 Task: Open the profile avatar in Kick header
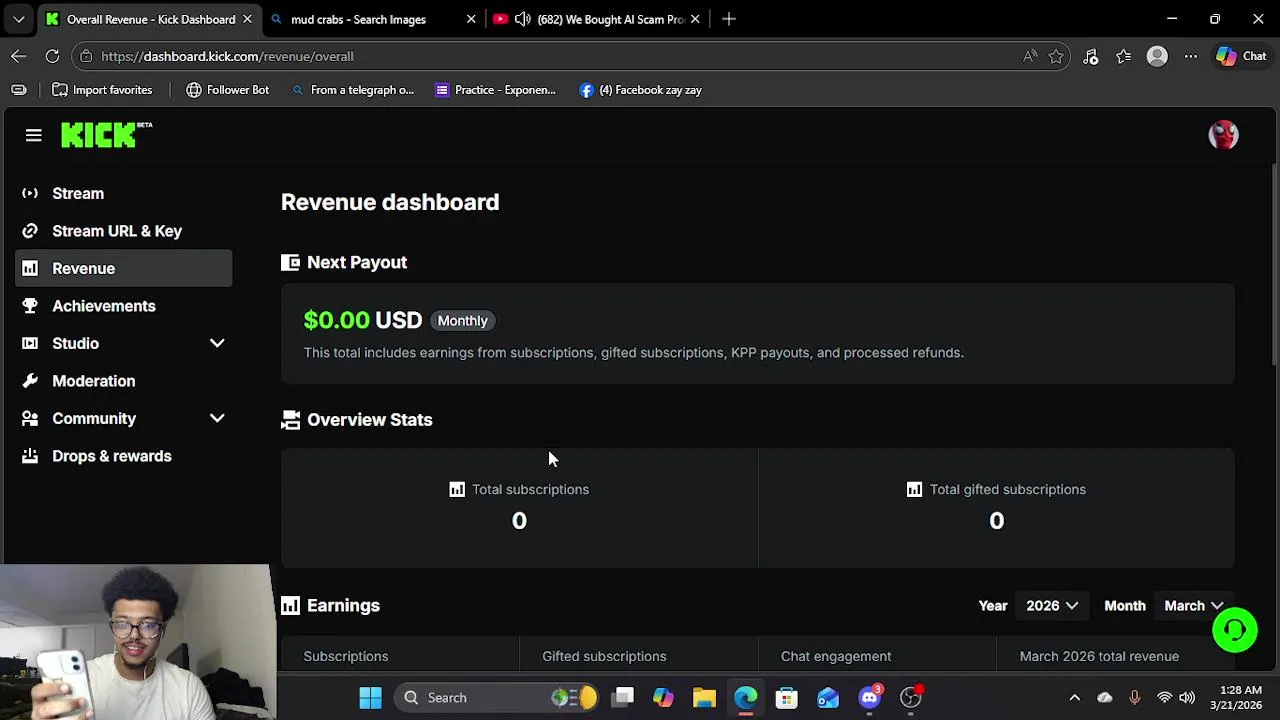point(1223,135)
